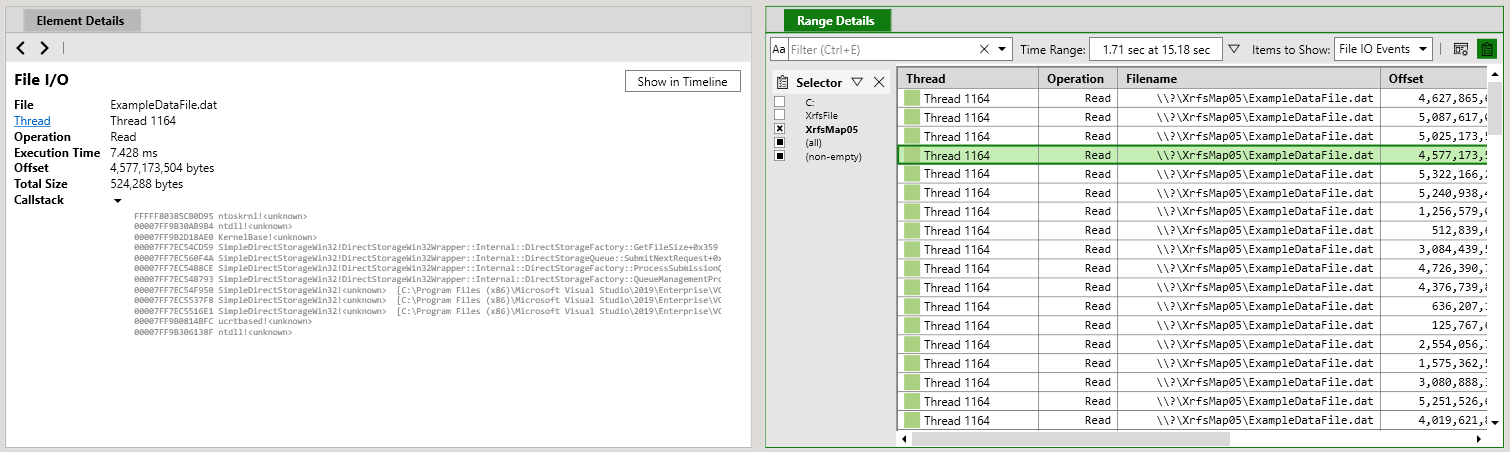Select the row with offset 3,080,888
Viewport: 1510px width, 452px height.
1192,383
